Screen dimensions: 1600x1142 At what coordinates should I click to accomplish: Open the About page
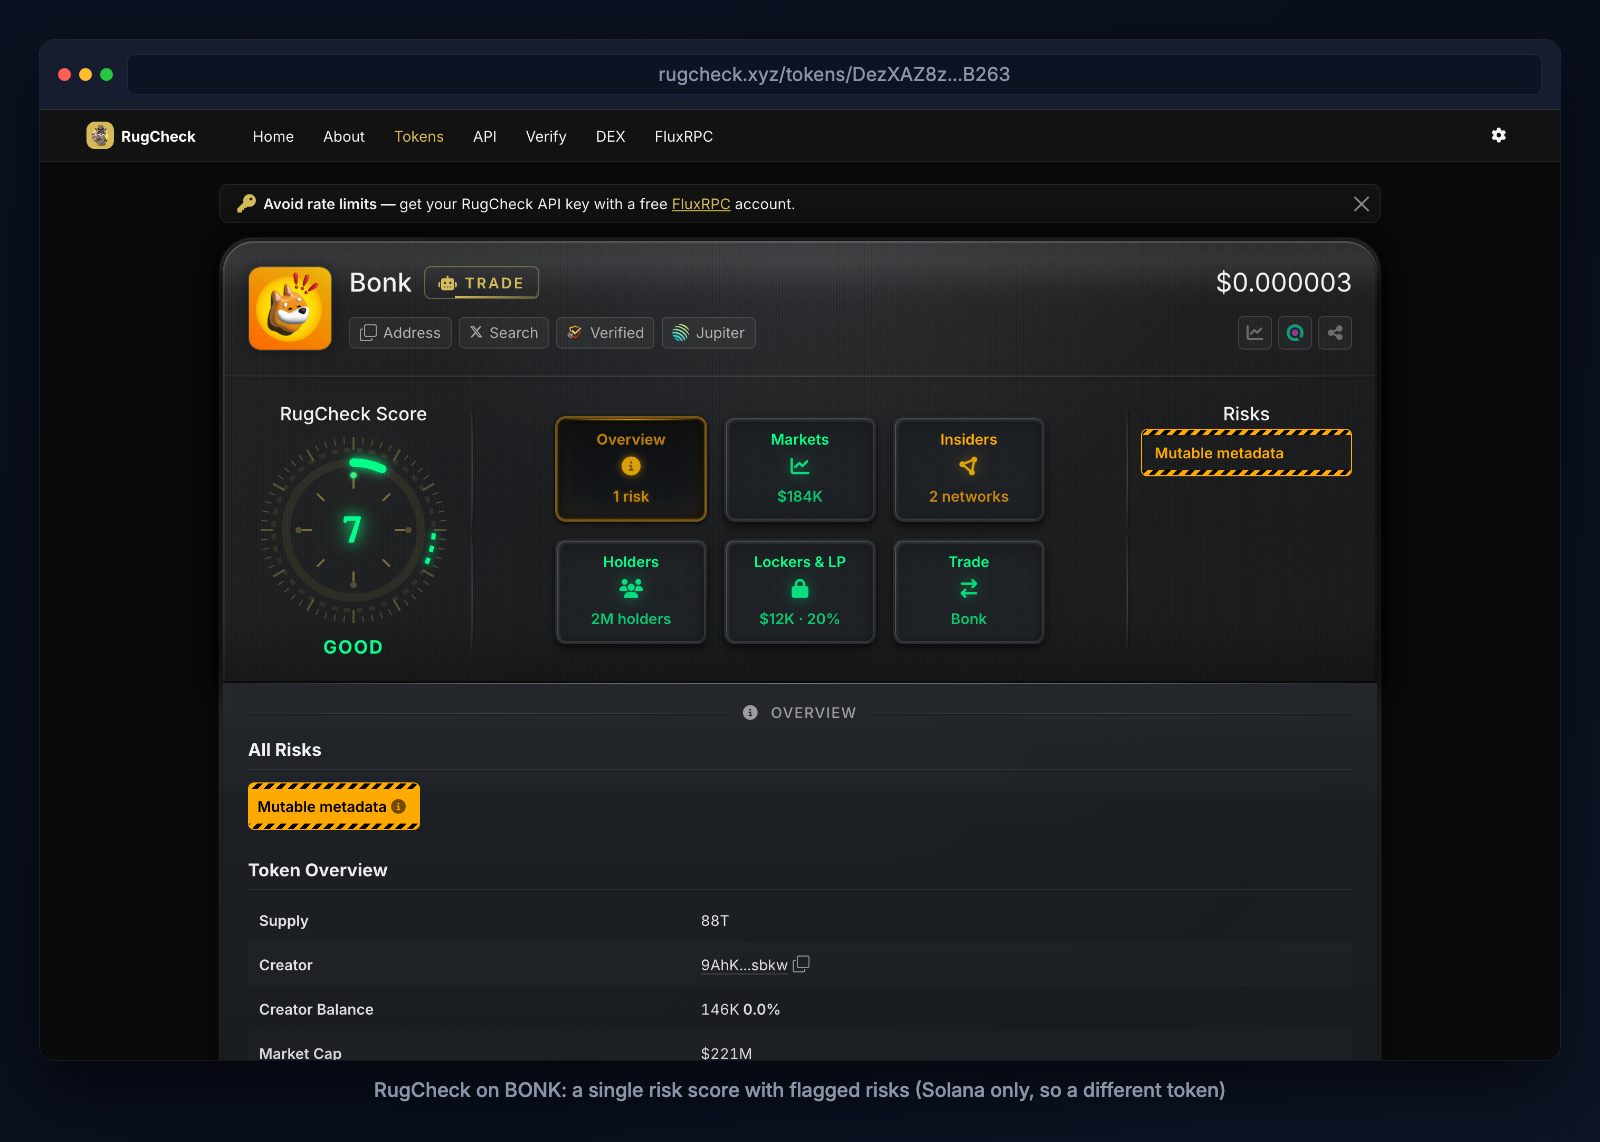(344, 136)
